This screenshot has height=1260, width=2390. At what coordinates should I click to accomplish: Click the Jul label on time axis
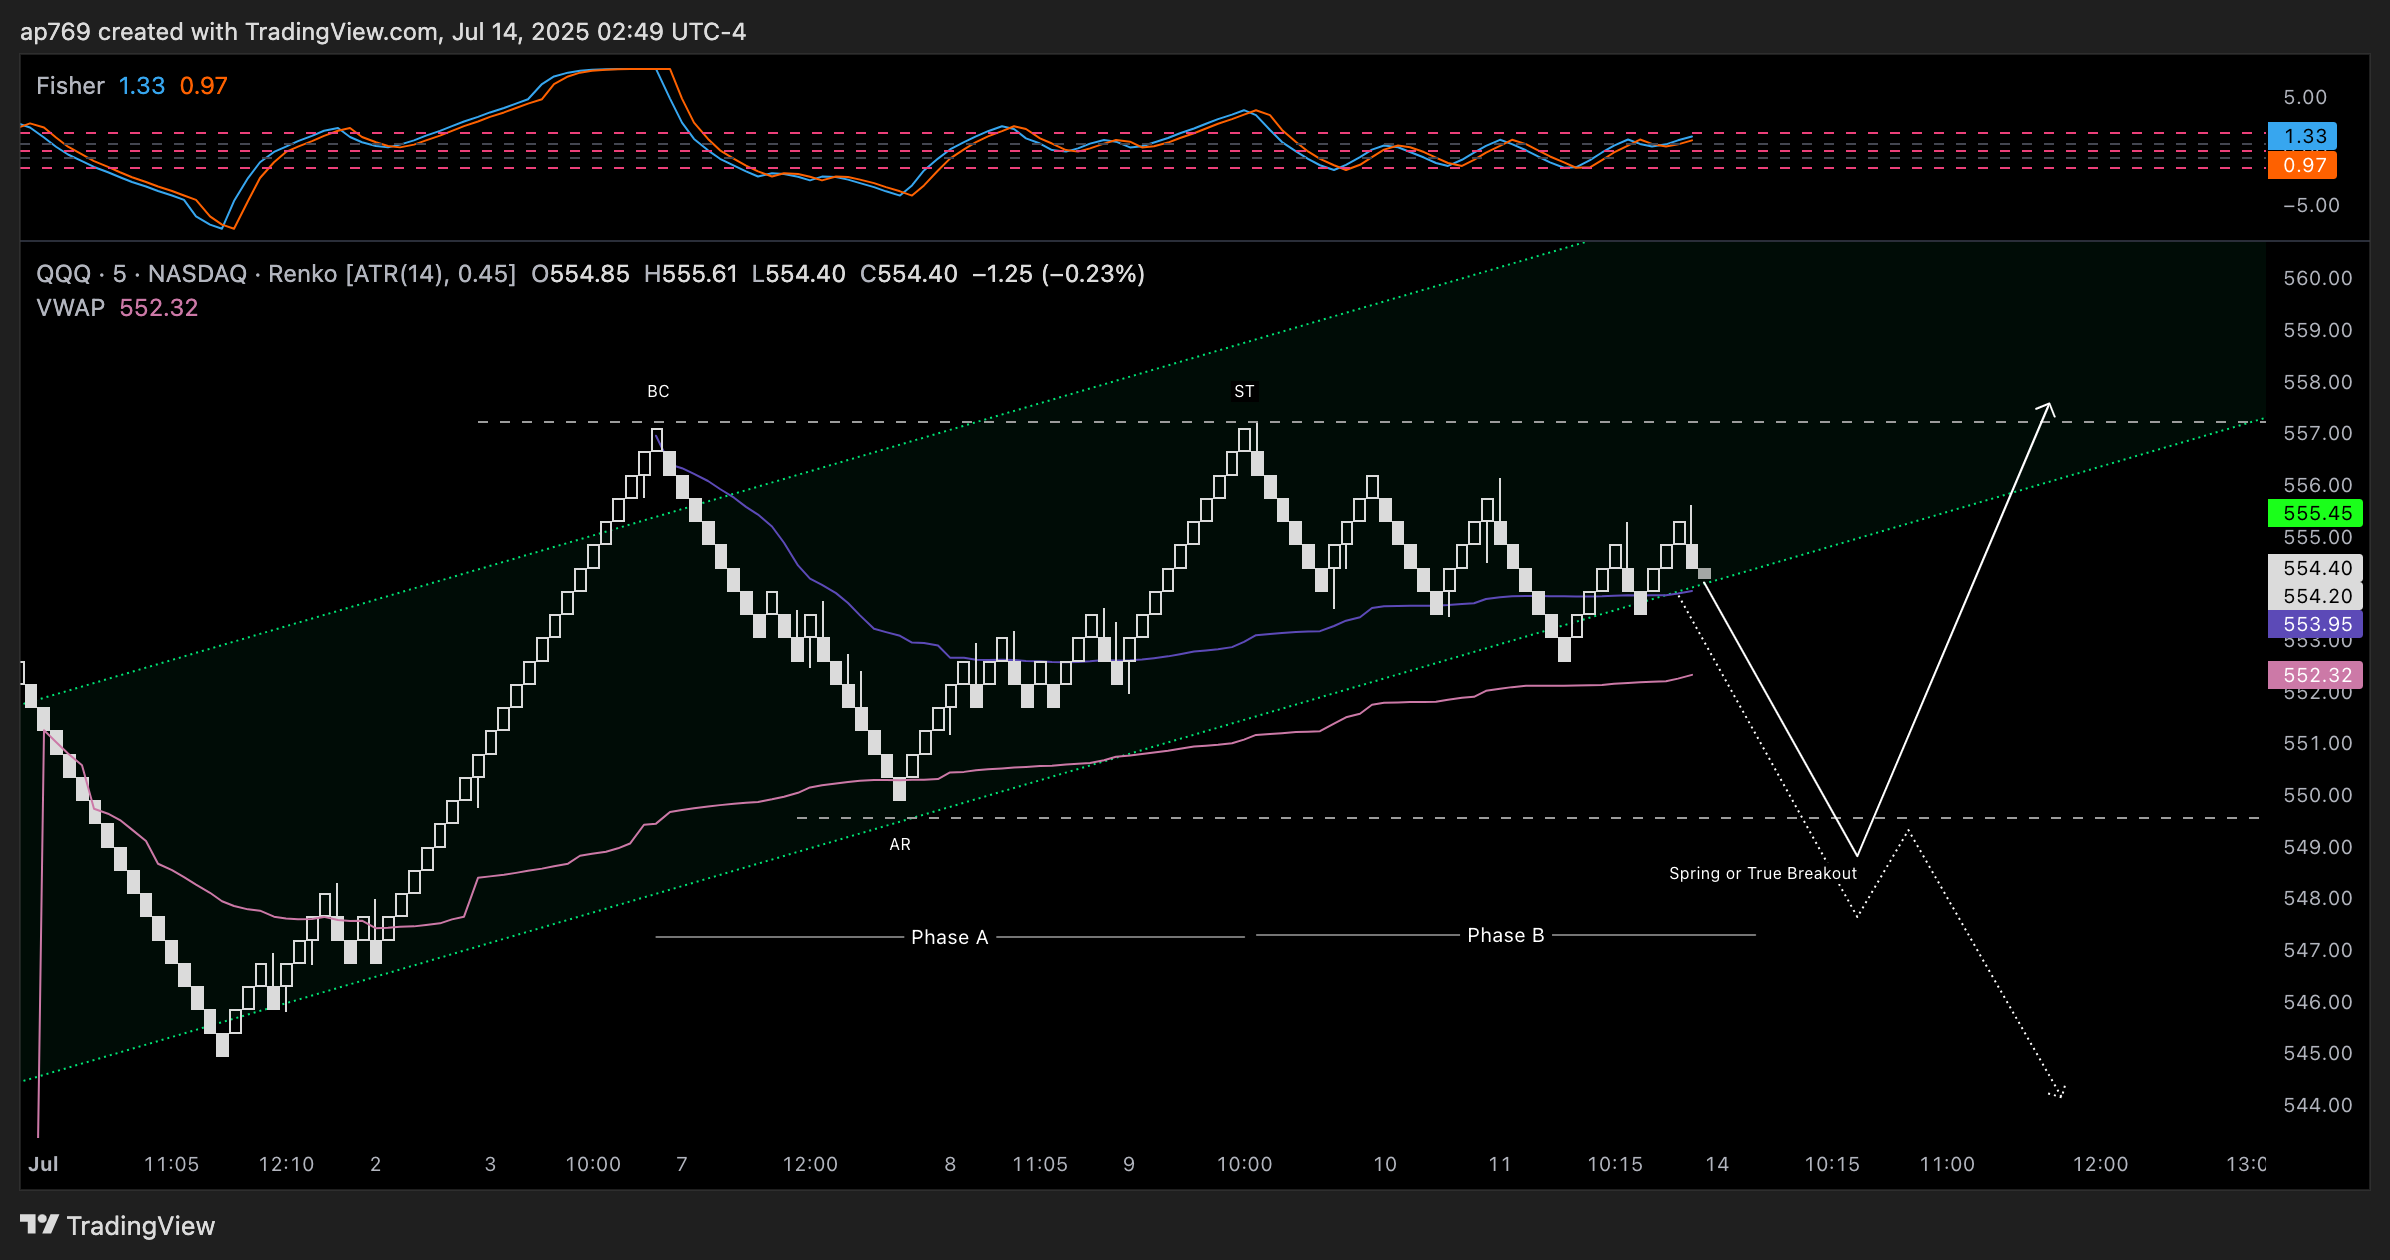coord(43,1164)
